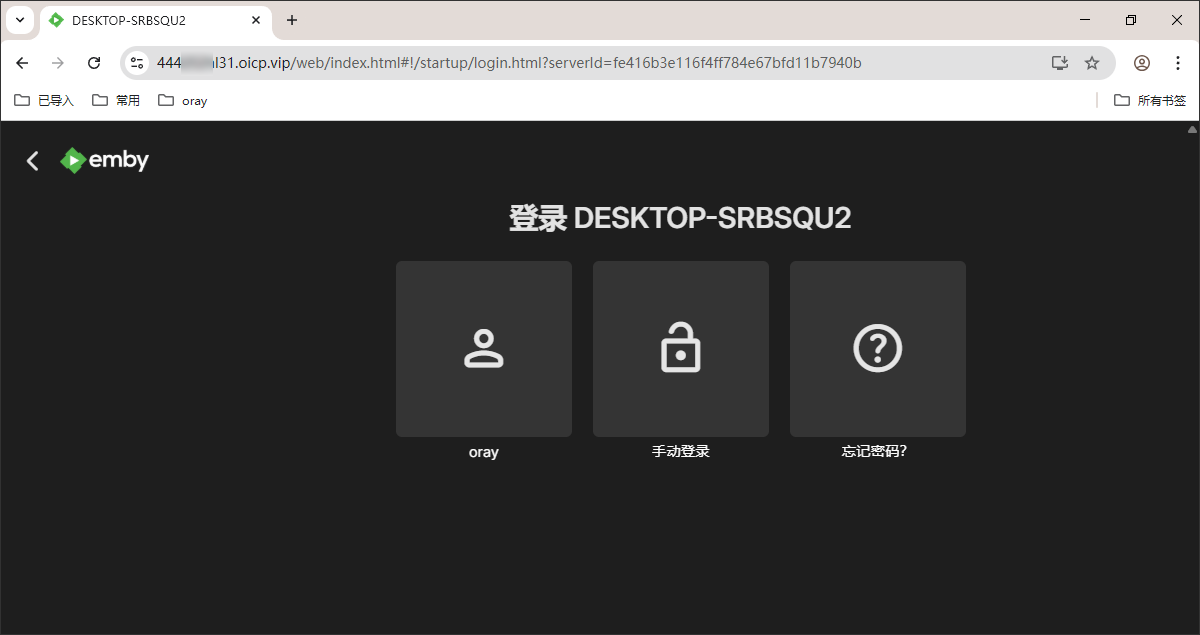Select the DESKTOP-SRBSQU2 browser tab

[x=156, y=21]
